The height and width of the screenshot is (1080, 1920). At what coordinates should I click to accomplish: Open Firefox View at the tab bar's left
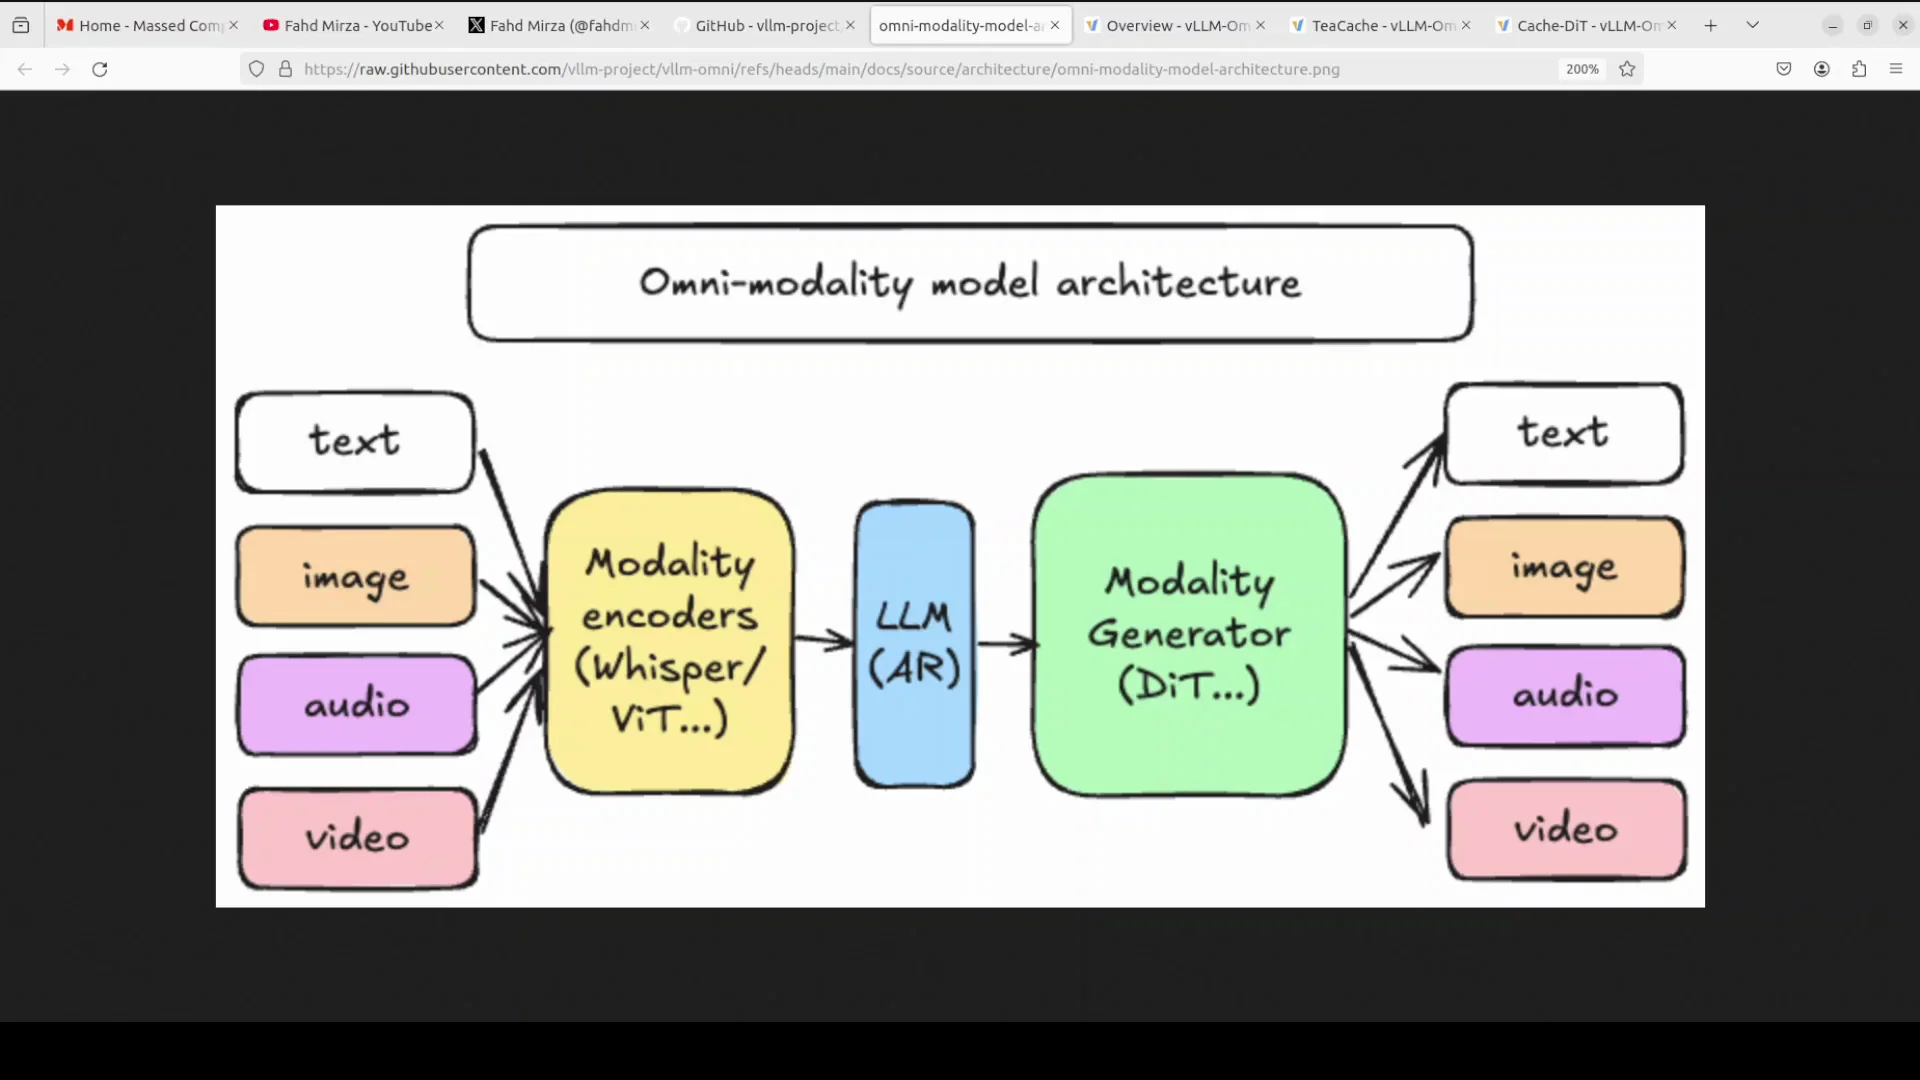pyautogui.click(x=21, y=26)
